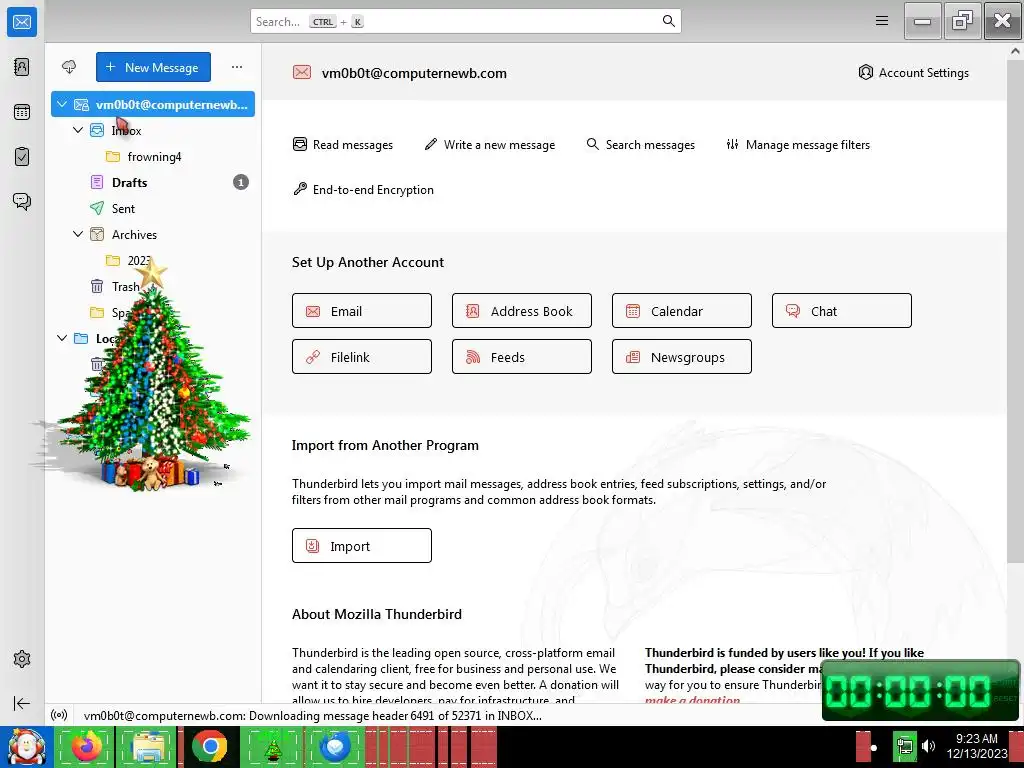Open the Calendar space icon in sidebar
Viewport: 1024px width, 768px height.
click(22, 112)
